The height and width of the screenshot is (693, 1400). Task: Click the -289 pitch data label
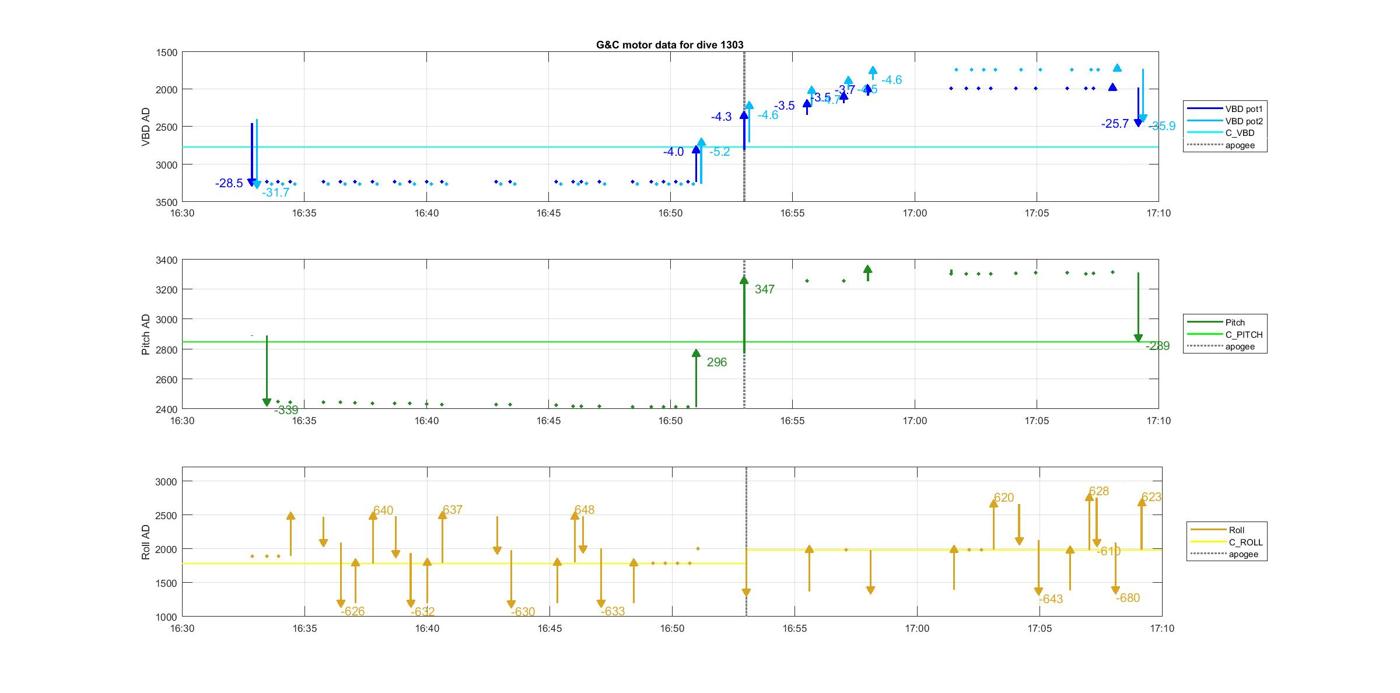1157,346
